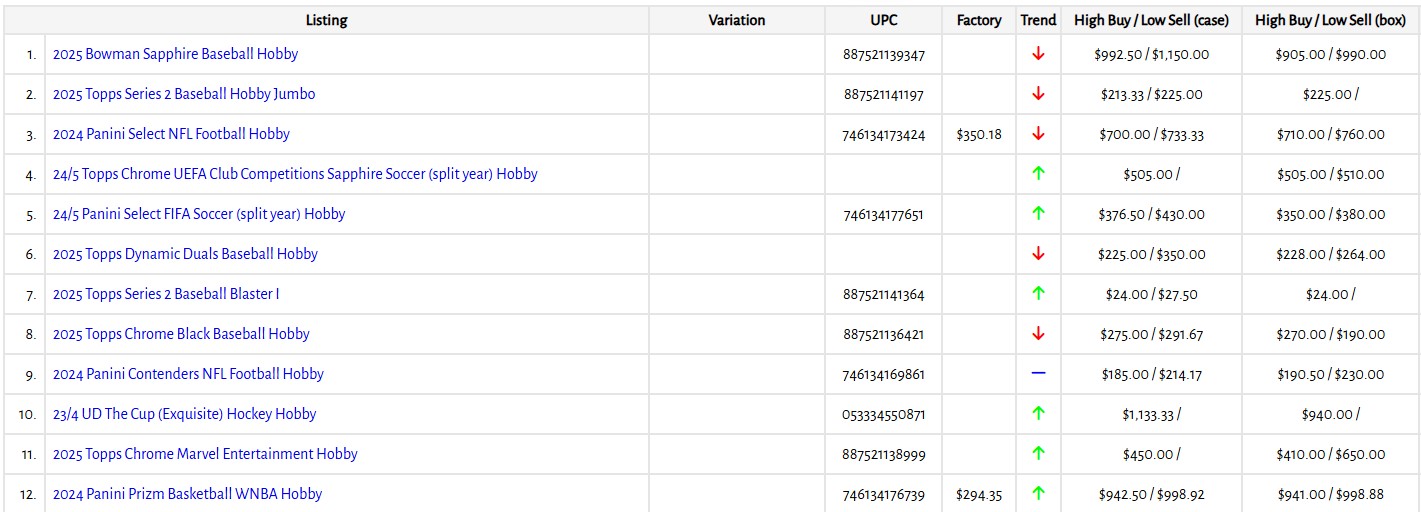Select UPC 746134176739
This screenshot has height=512, width=1421.
click(x=884, y=495)
